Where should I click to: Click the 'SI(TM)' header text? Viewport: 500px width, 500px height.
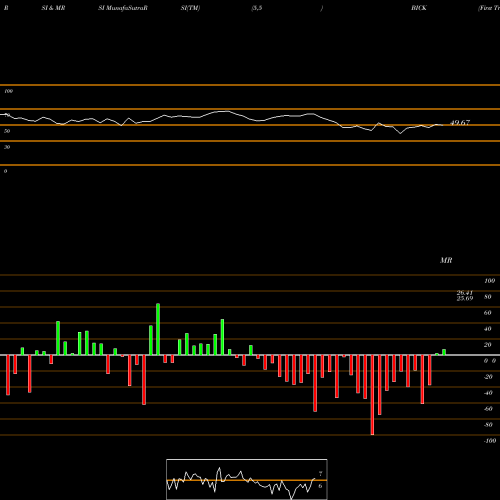click(x=190, y=8)
